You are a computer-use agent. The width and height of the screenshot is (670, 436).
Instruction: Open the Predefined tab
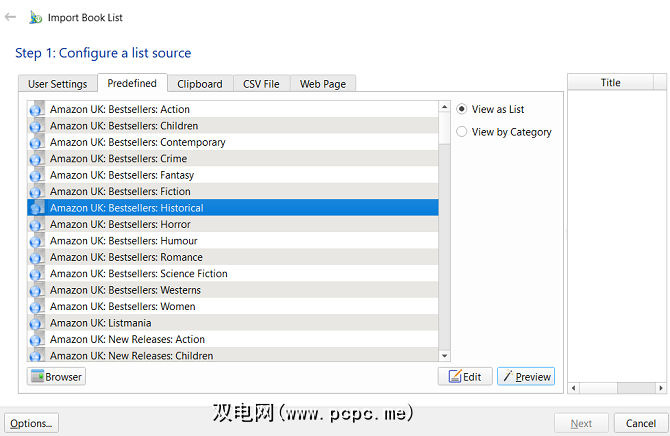132,83
